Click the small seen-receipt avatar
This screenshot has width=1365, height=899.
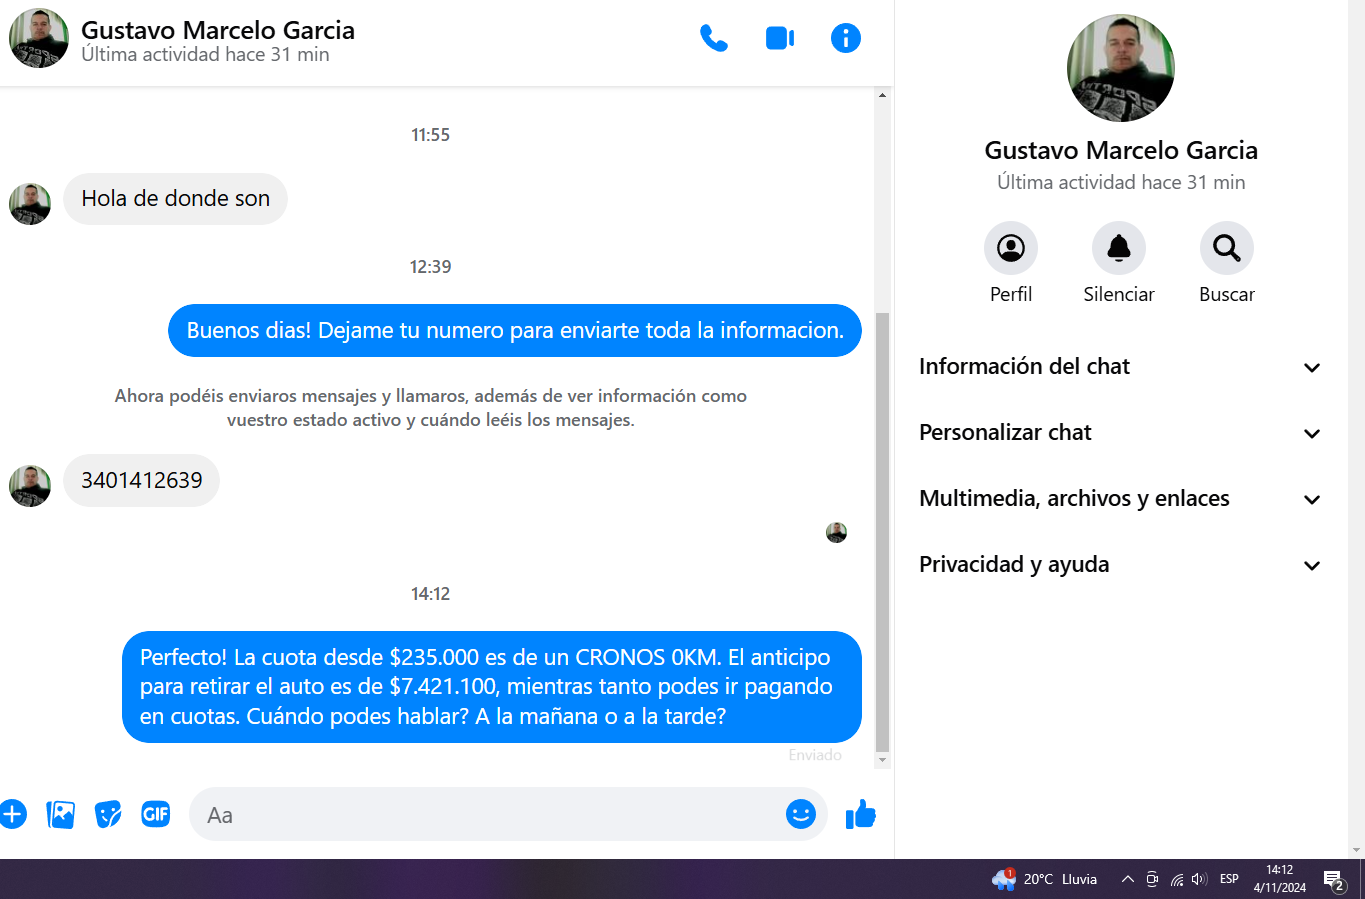pyautogui.click(x=837, y=533)
